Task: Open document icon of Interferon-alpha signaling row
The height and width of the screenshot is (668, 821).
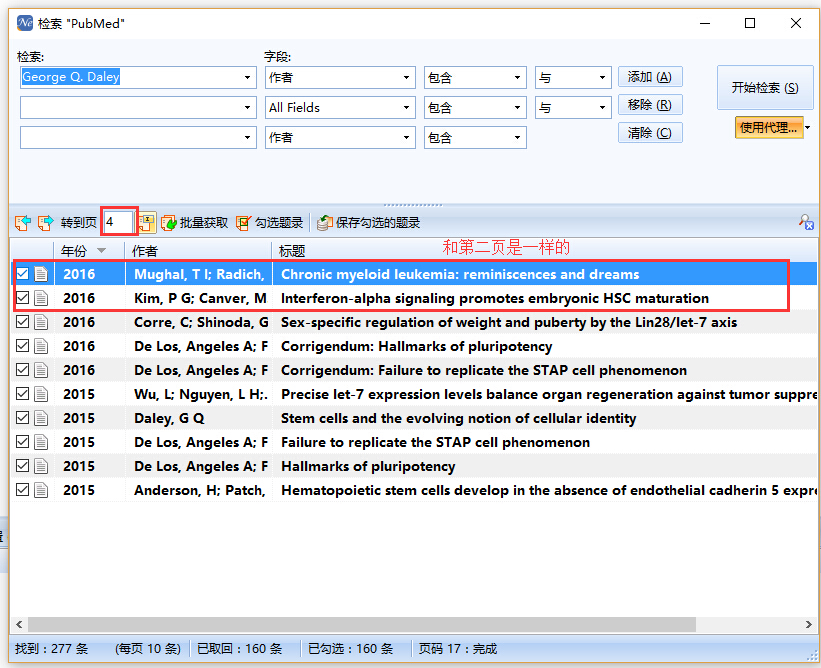Action: 41,298
